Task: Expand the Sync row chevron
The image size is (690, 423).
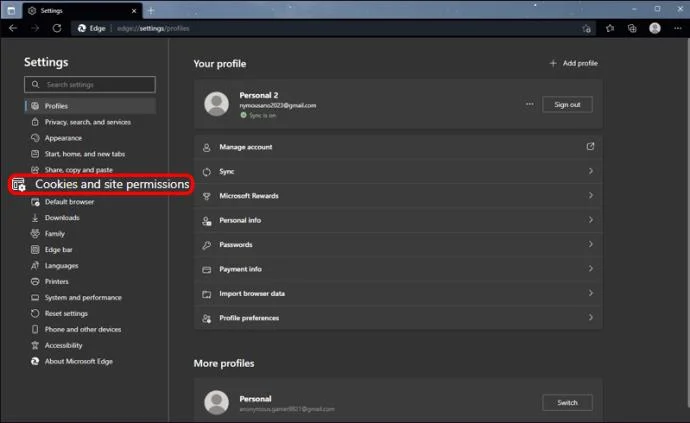Action: 591,171
